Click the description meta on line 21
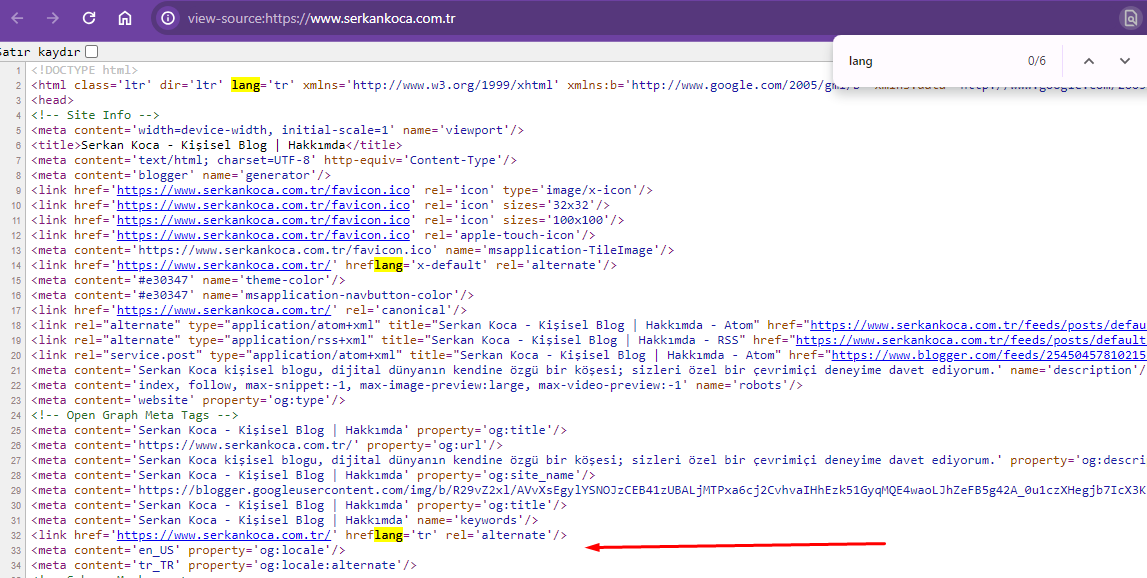 (589, 370)
